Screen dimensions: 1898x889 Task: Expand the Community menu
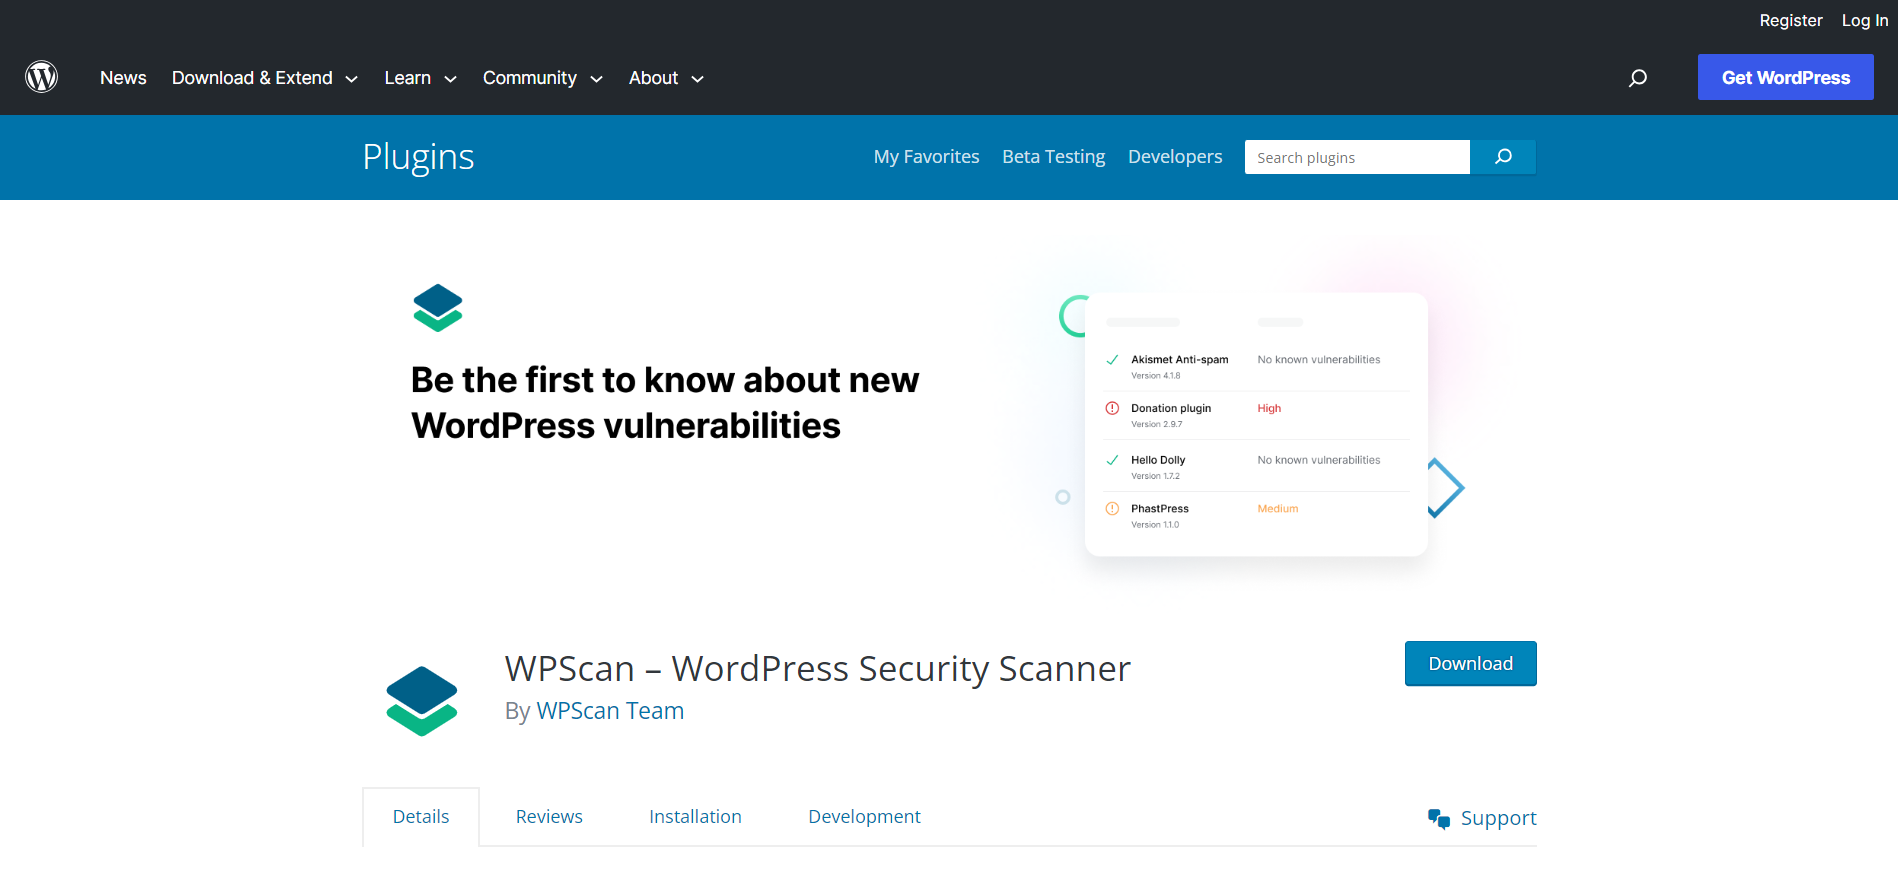point(542,78)
